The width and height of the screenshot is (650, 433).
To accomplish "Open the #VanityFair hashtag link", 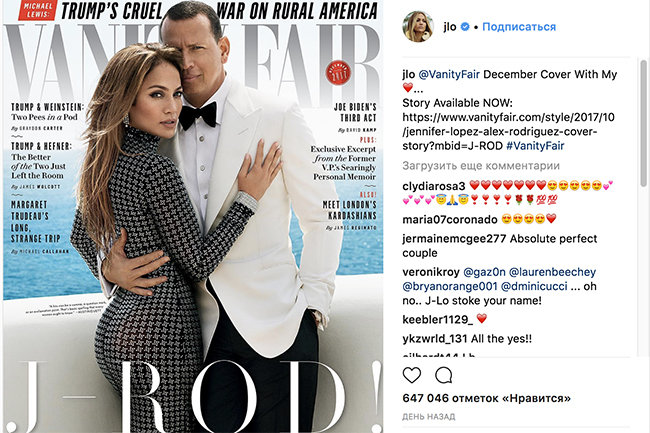I will (535, 146).
